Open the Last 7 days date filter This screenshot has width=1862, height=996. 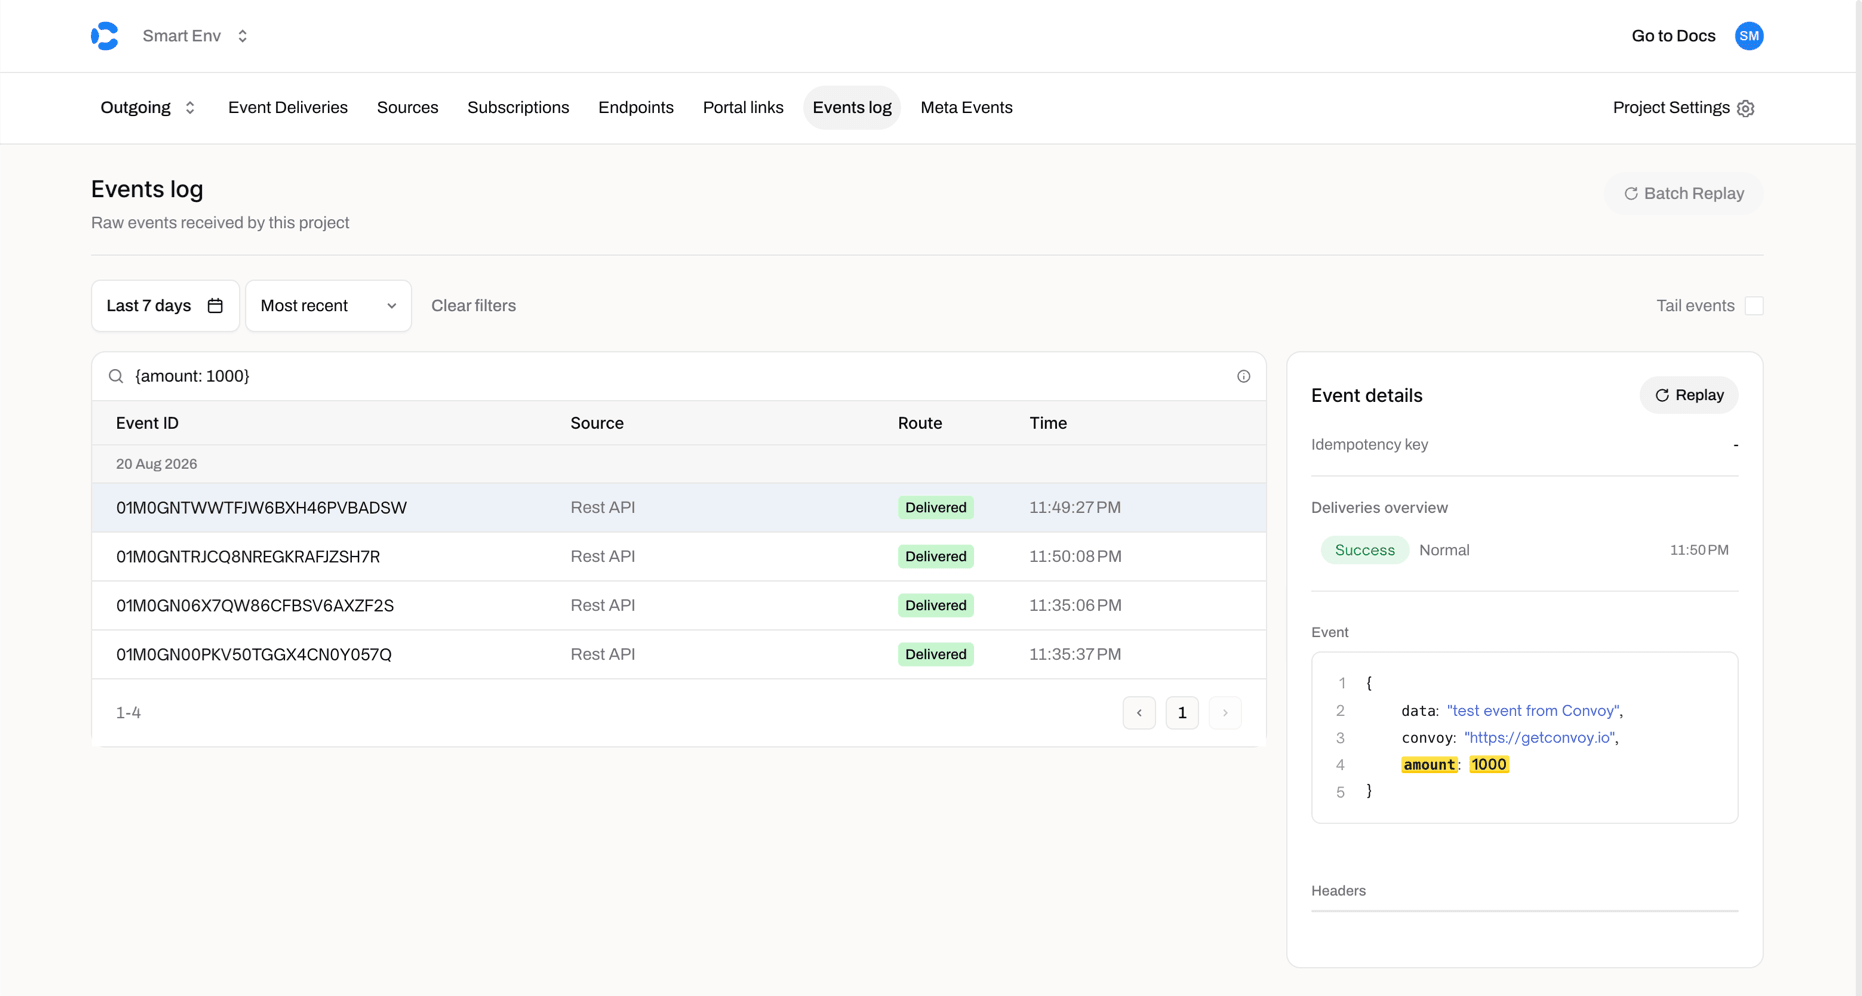165,306
